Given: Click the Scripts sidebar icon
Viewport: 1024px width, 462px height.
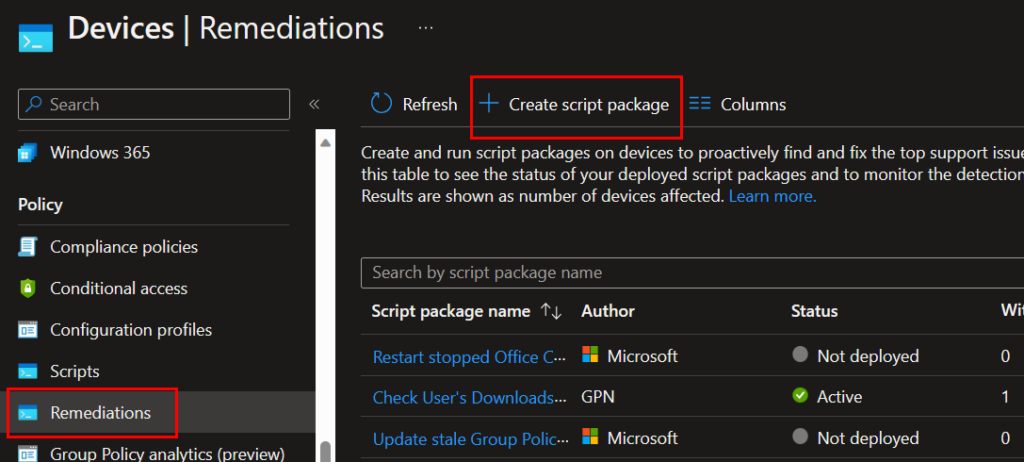Looking at the screenshot, I should tap(28, 371).
